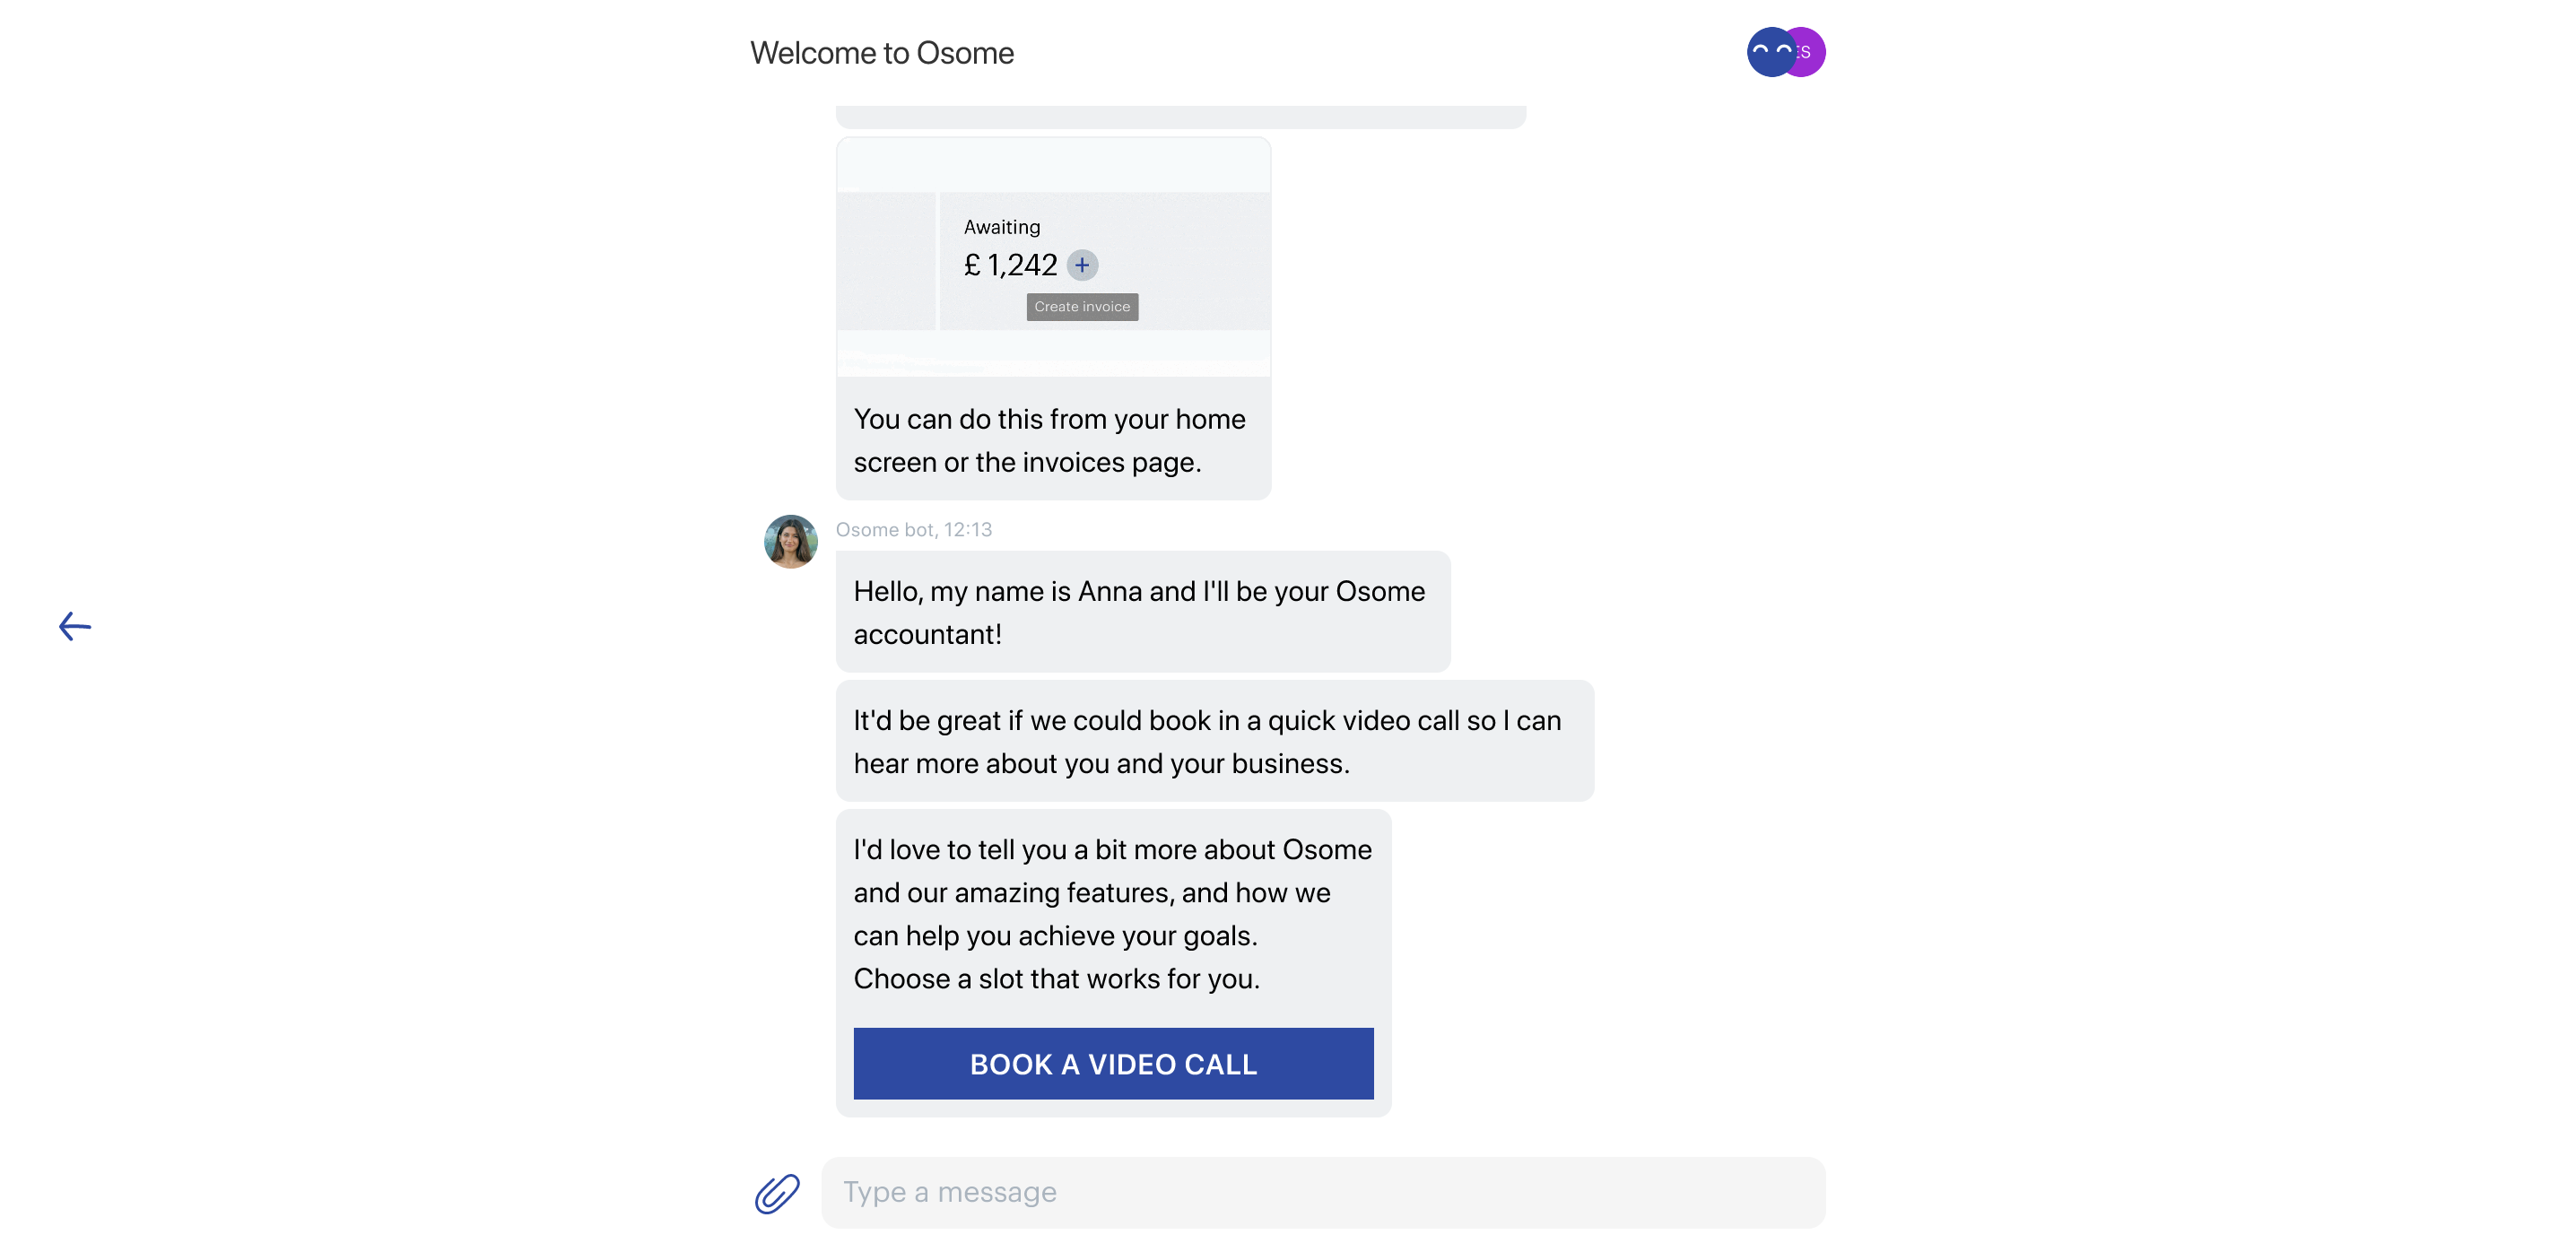The height and width of the screenshot is (1252, 2576).
Task: Click the Osome bot, 12:13 timestamp
Action: (914, 530)
